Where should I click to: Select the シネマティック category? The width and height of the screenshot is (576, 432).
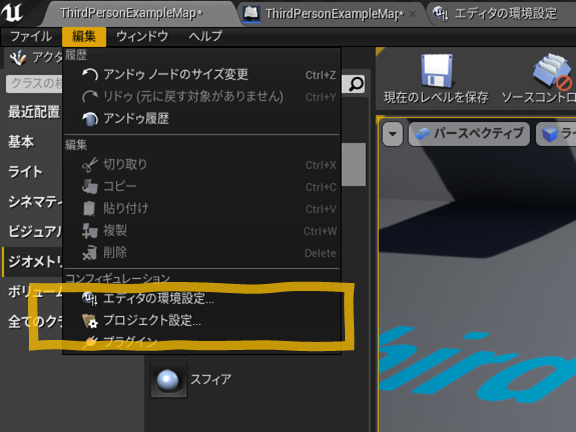(x=35, y=202)
